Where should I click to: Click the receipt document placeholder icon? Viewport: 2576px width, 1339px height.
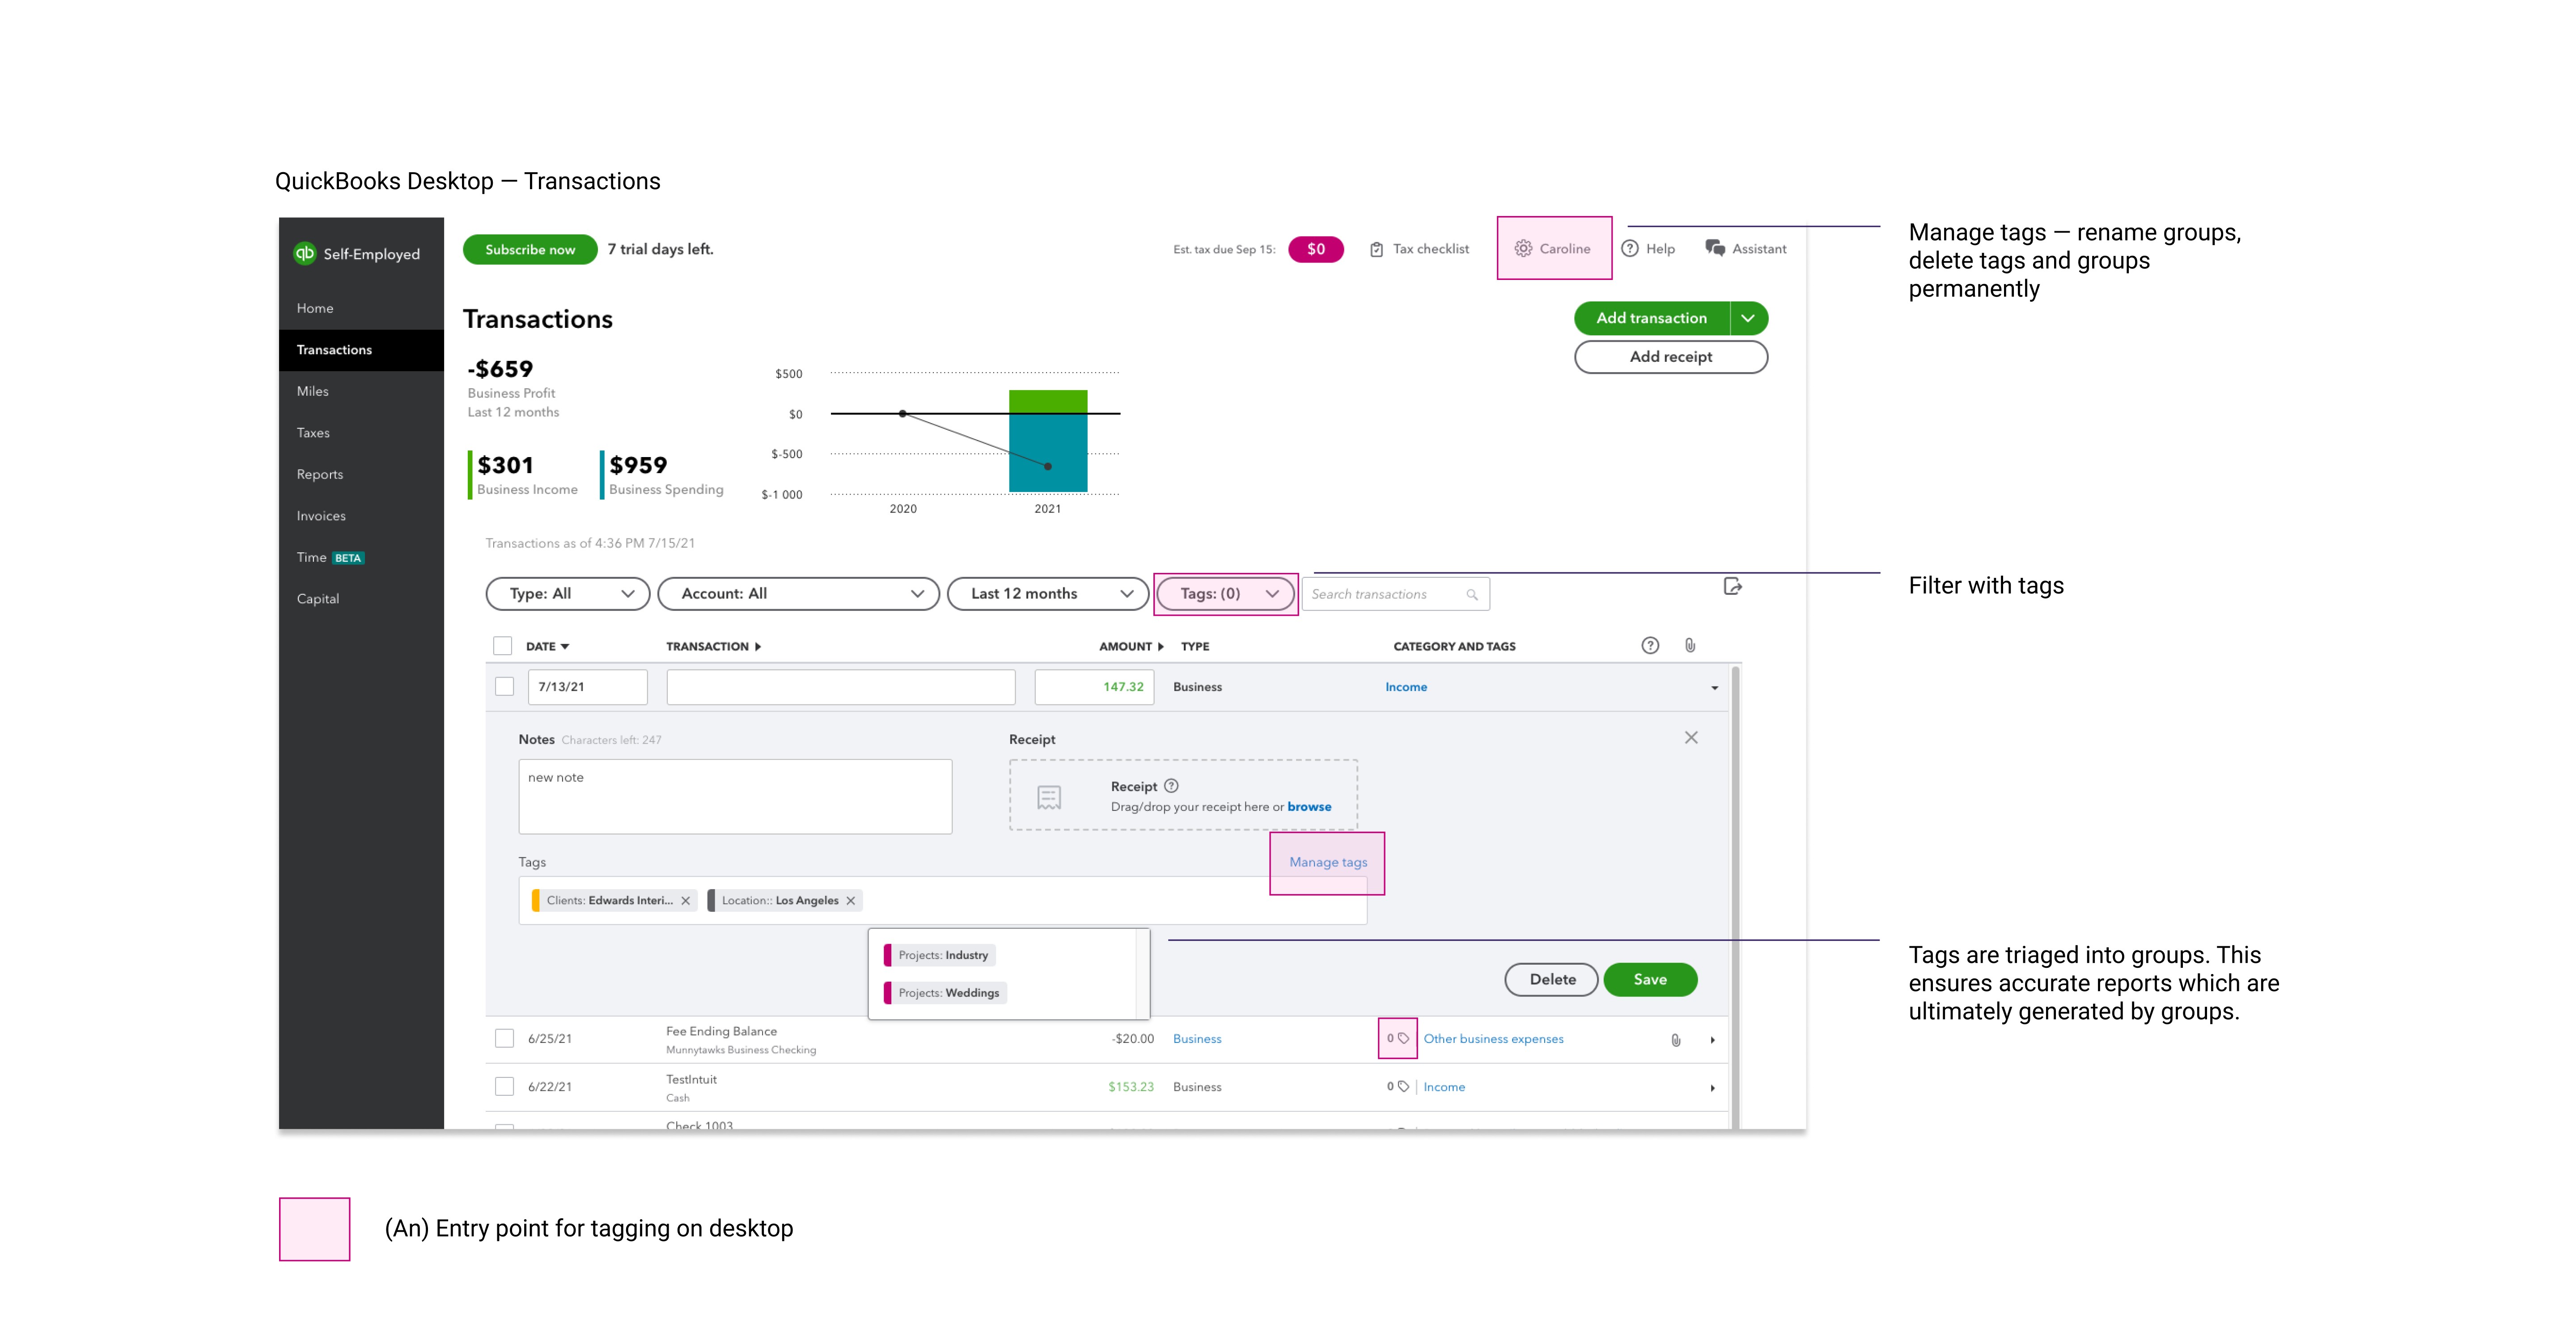pos(1049,797)
